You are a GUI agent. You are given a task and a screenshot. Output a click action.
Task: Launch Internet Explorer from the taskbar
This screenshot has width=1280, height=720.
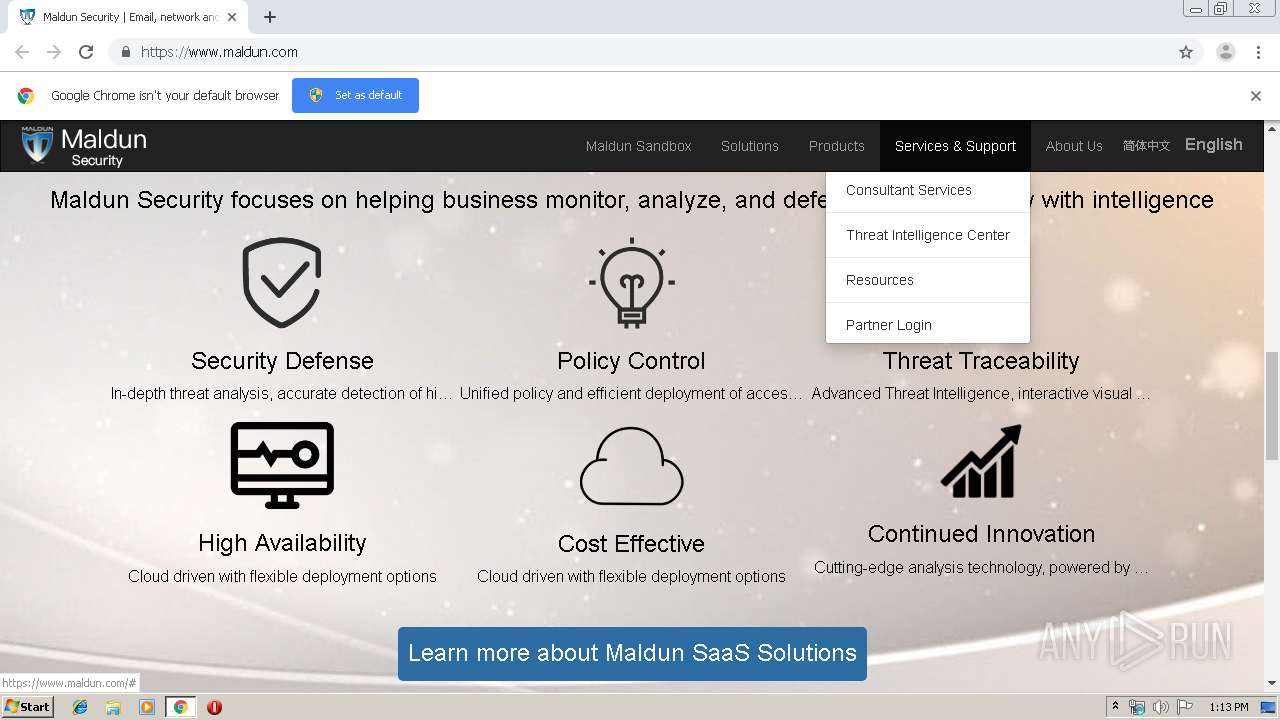(80, 707)
